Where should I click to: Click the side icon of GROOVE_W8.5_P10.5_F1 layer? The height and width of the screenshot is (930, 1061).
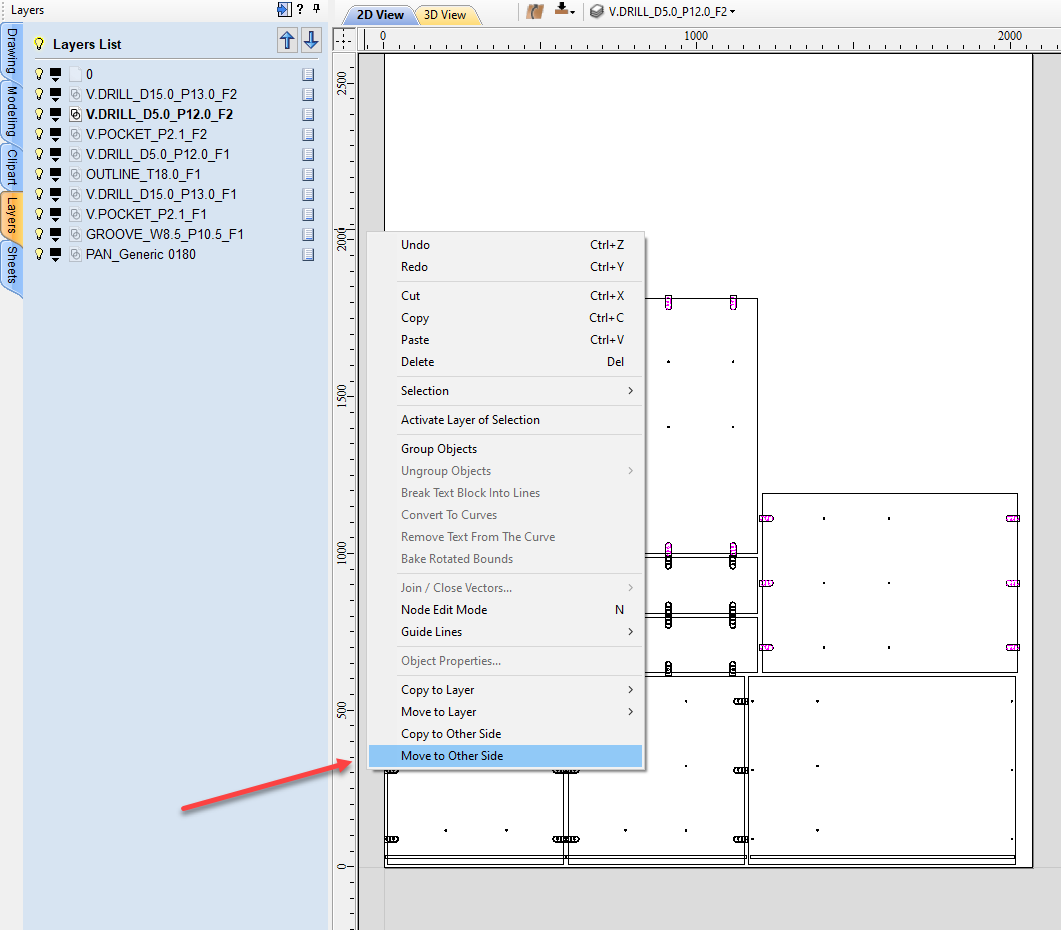(75, 234)
